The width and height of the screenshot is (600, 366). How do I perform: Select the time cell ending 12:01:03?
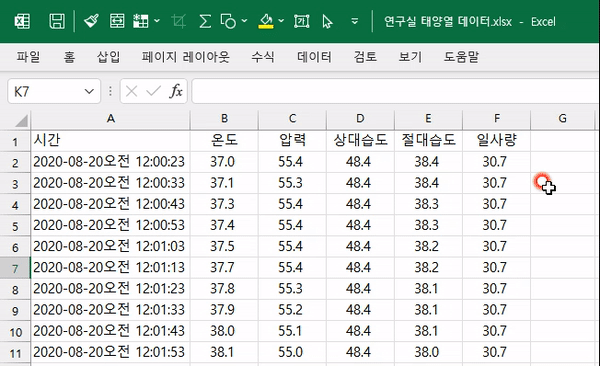pos(111,246)
